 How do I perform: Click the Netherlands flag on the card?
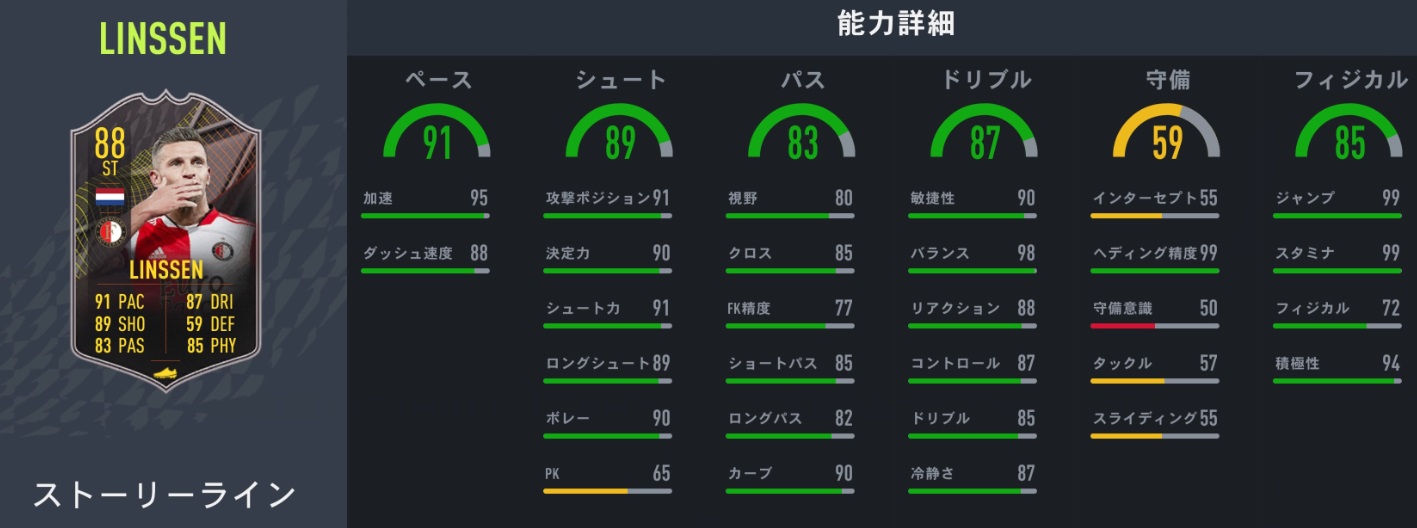pos(108,197)
